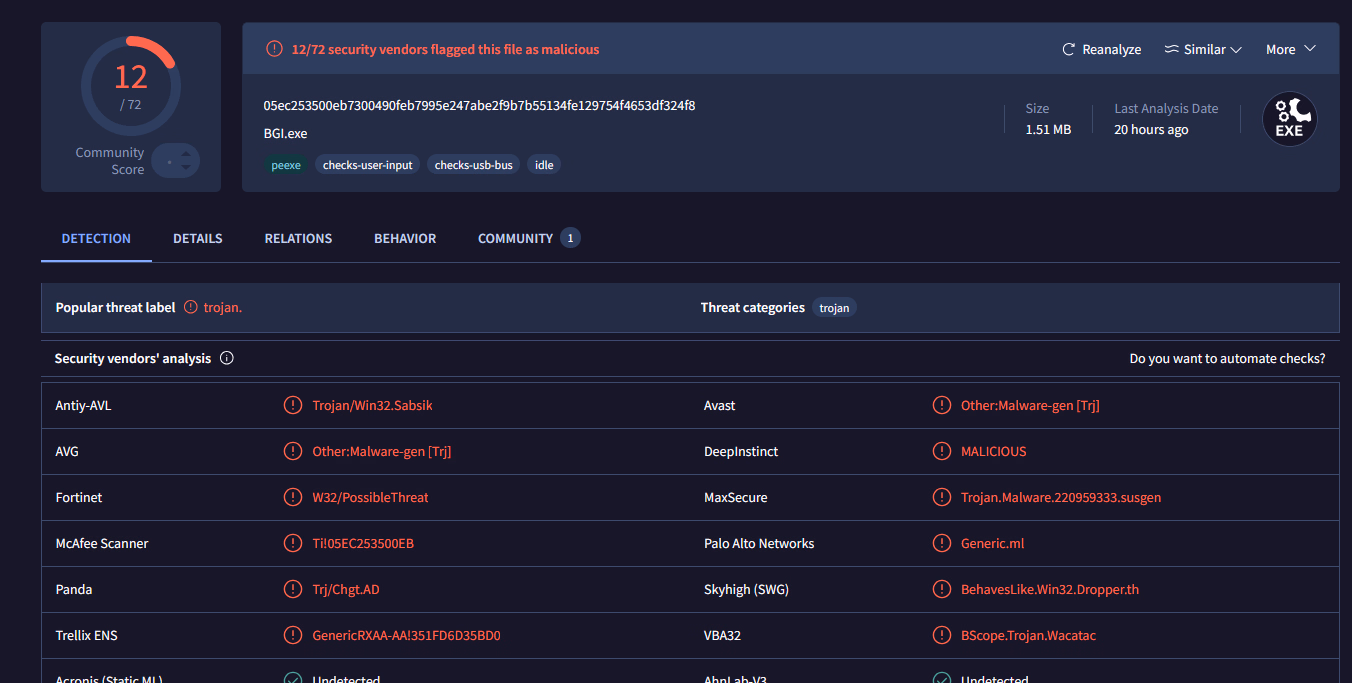The image size is (1352, 683).
Task: Click the alert icon for MaxSecure result
Action: [942, 497]
